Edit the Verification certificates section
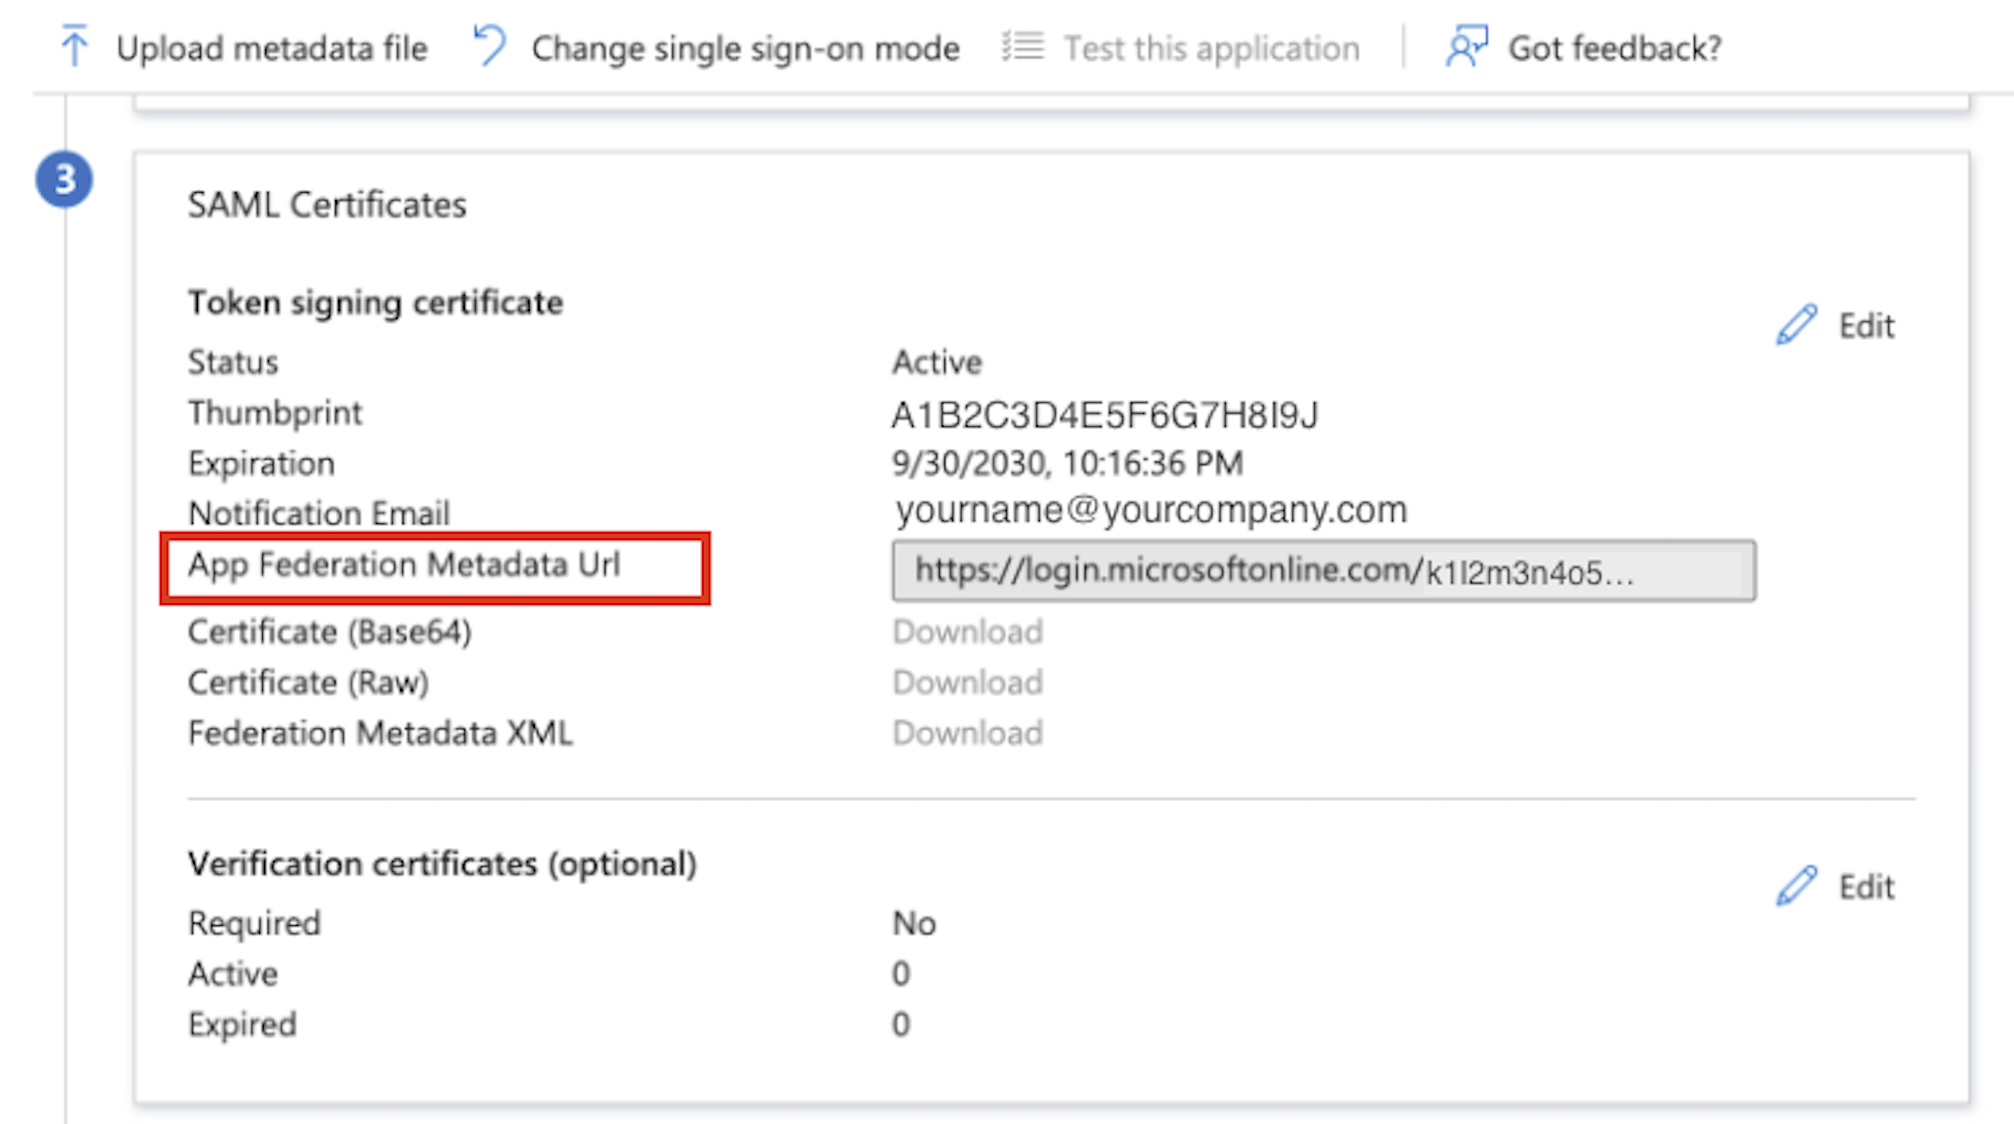The image size is (2014, 1124). 1866,887
